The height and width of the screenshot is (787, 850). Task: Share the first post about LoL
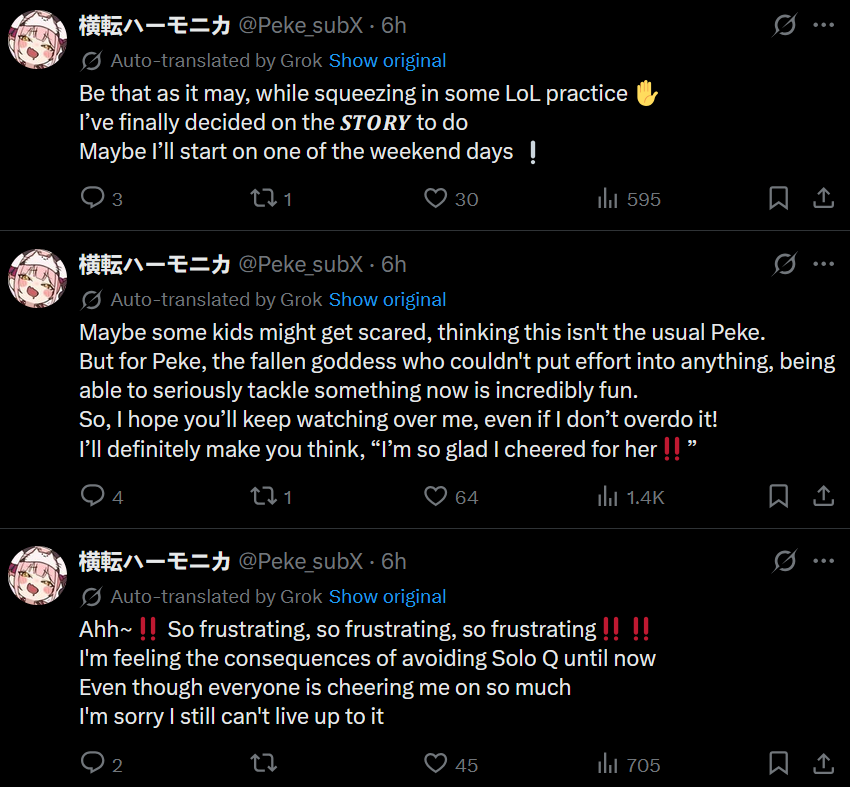[x=823, y=198]
